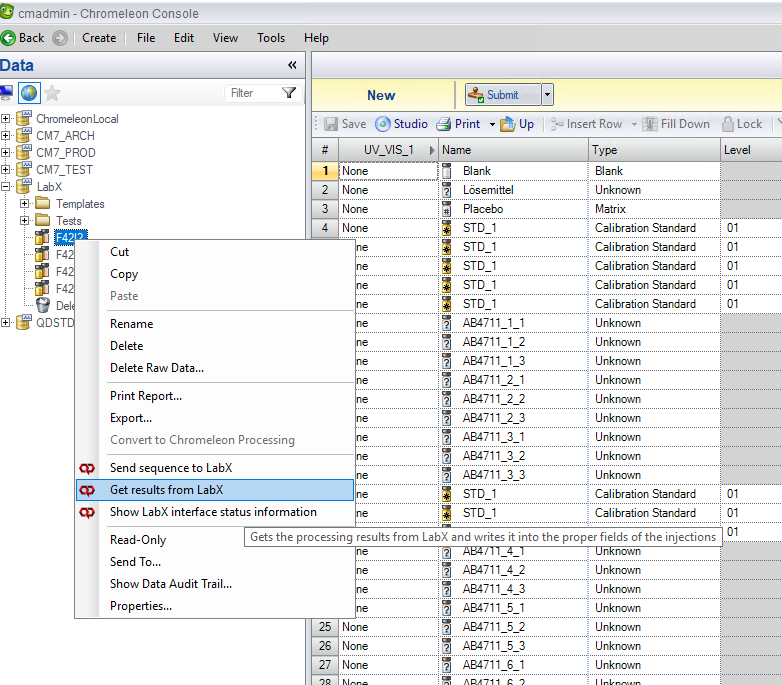Choose Get results from LabX

pyautogui.click(x=215, y=490)
